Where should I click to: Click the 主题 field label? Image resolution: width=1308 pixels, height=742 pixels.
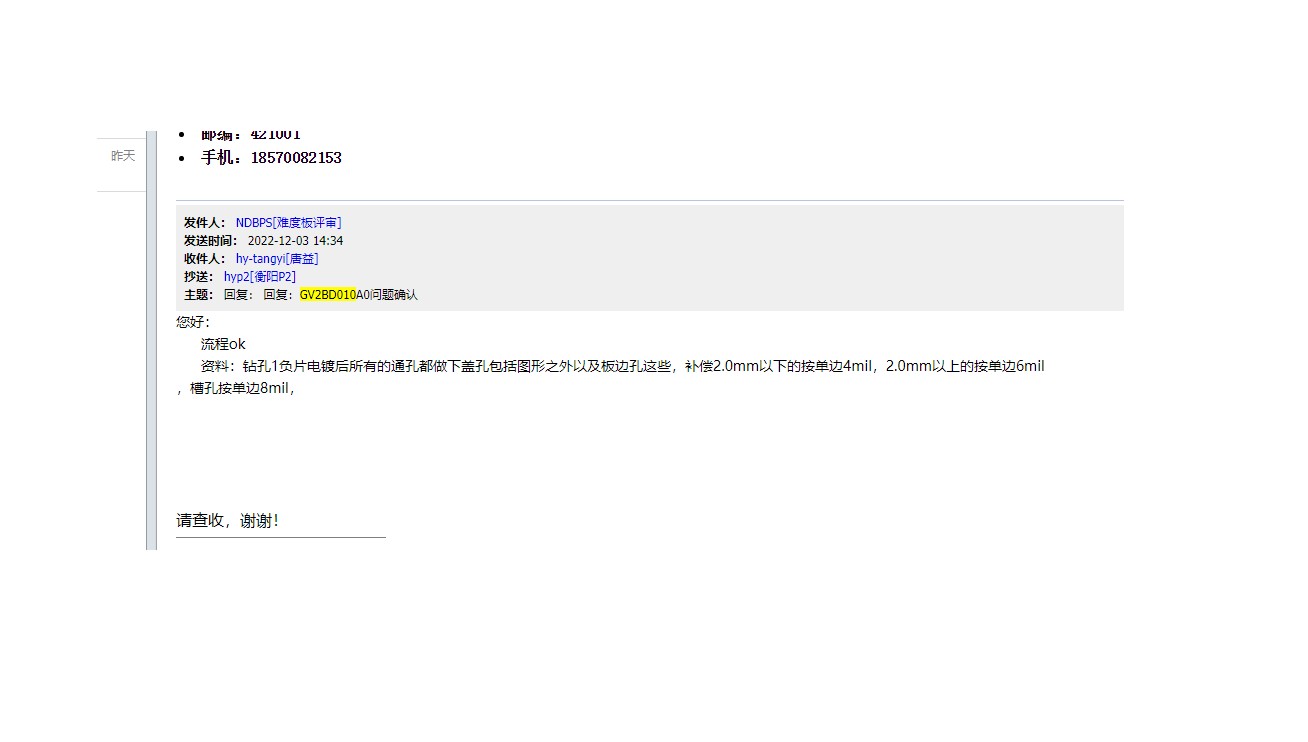click(199, 295)
